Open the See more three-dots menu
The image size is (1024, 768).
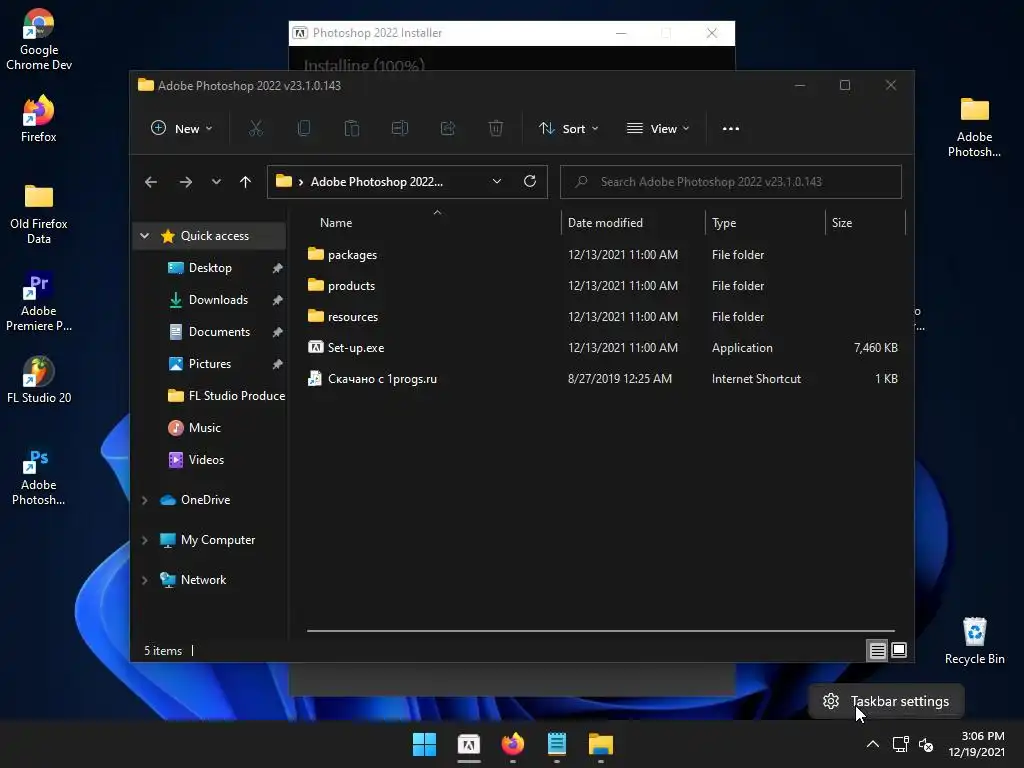pyautogui.click(x=731, y=129)
